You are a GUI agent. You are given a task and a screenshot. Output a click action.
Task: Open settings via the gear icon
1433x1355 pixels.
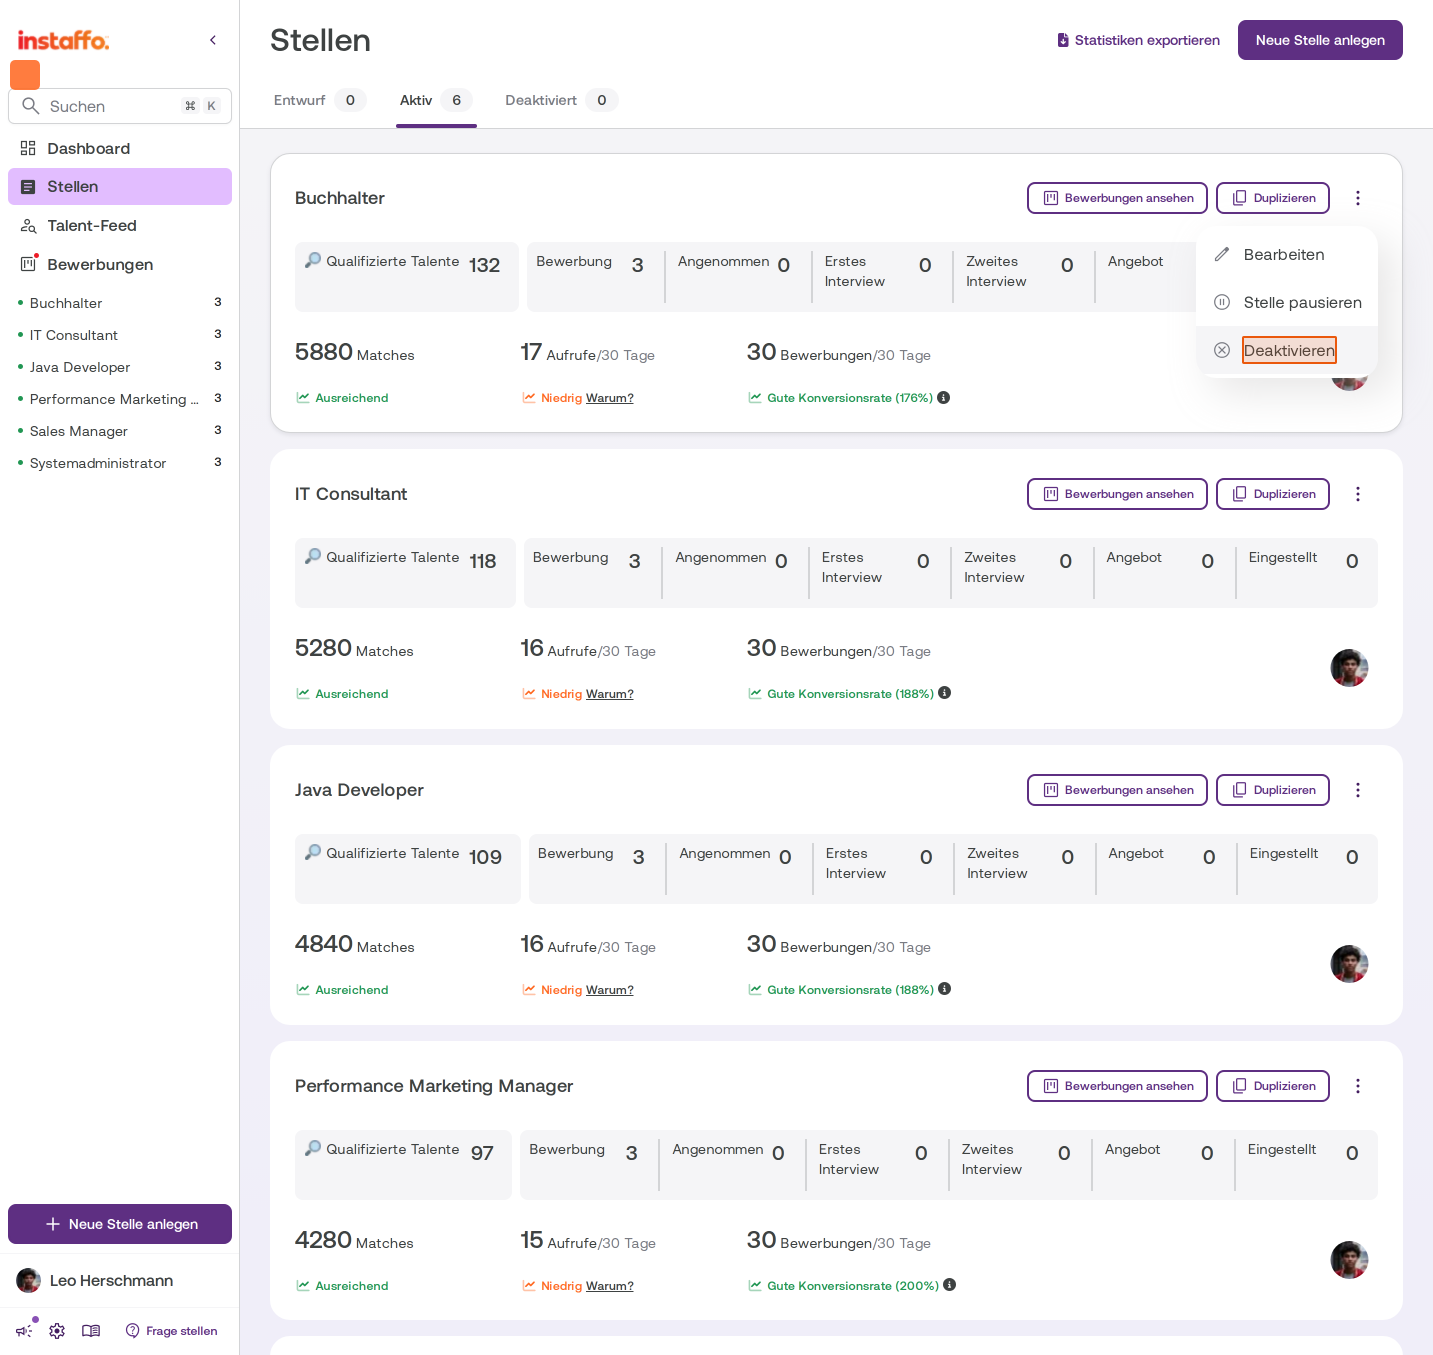coord(57,1331)
